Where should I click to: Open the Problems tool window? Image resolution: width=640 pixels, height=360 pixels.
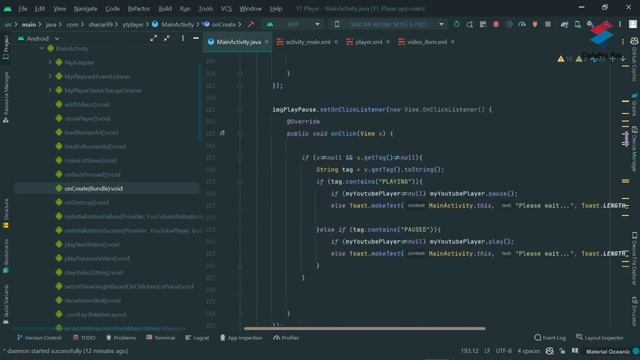pos(121,338)
